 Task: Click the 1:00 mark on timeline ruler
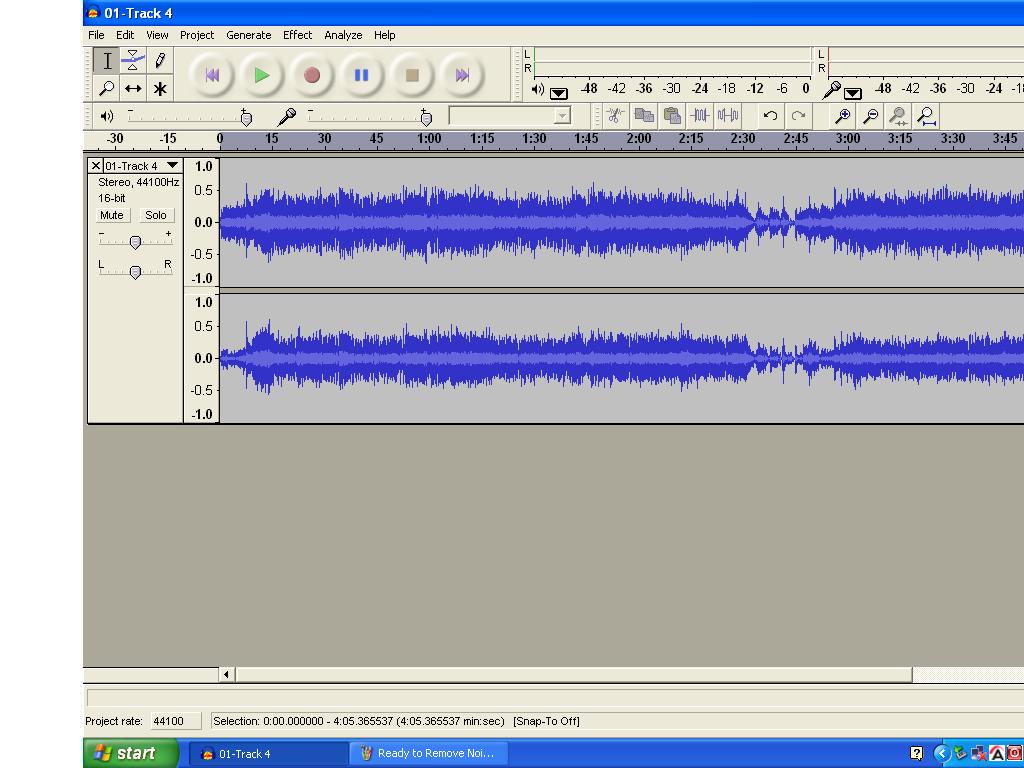(429, 138)
